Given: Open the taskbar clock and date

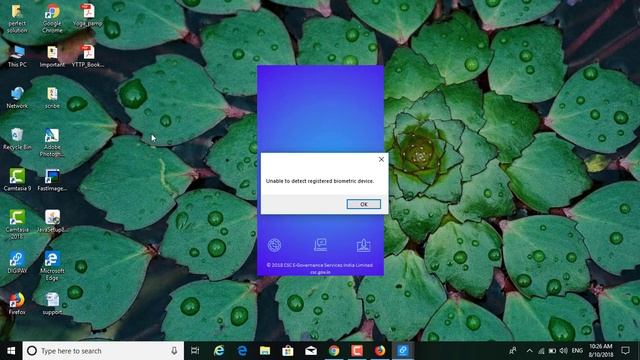Looking at the screenshot, I should tap(601, 351).
